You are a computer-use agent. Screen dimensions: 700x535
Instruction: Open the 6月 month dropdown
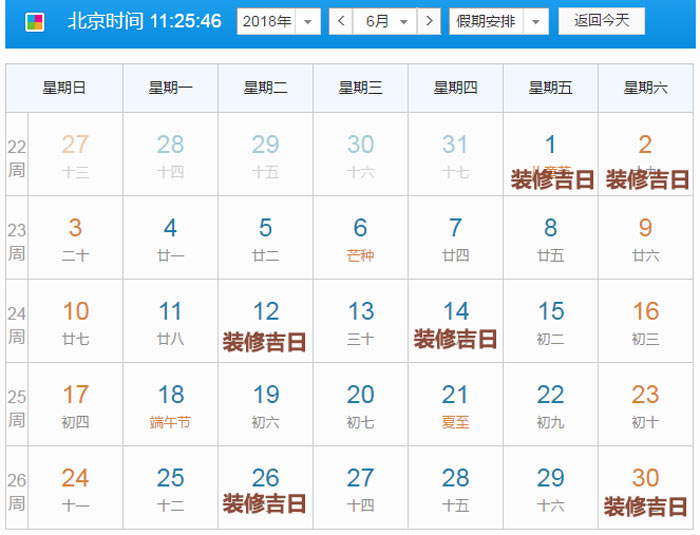(x=385, y=21)
